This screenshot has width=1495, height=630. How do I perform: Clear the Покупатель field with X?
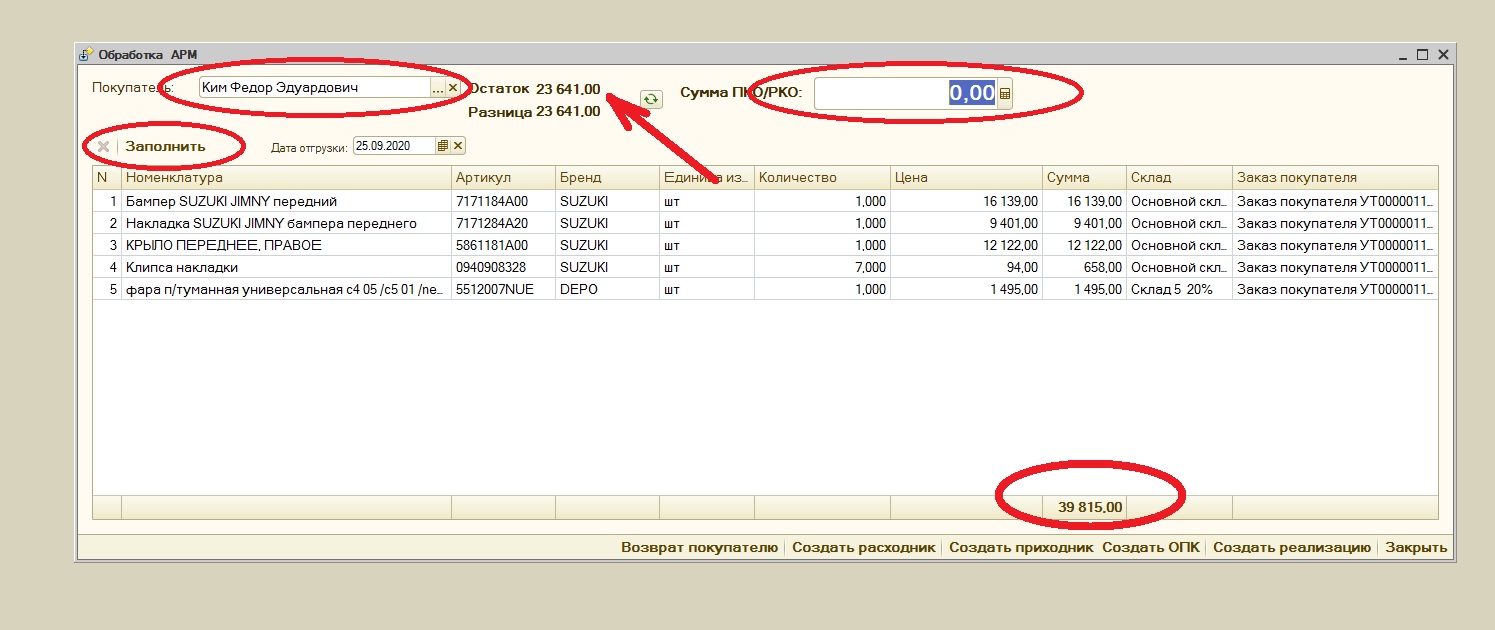click(452, 88)
